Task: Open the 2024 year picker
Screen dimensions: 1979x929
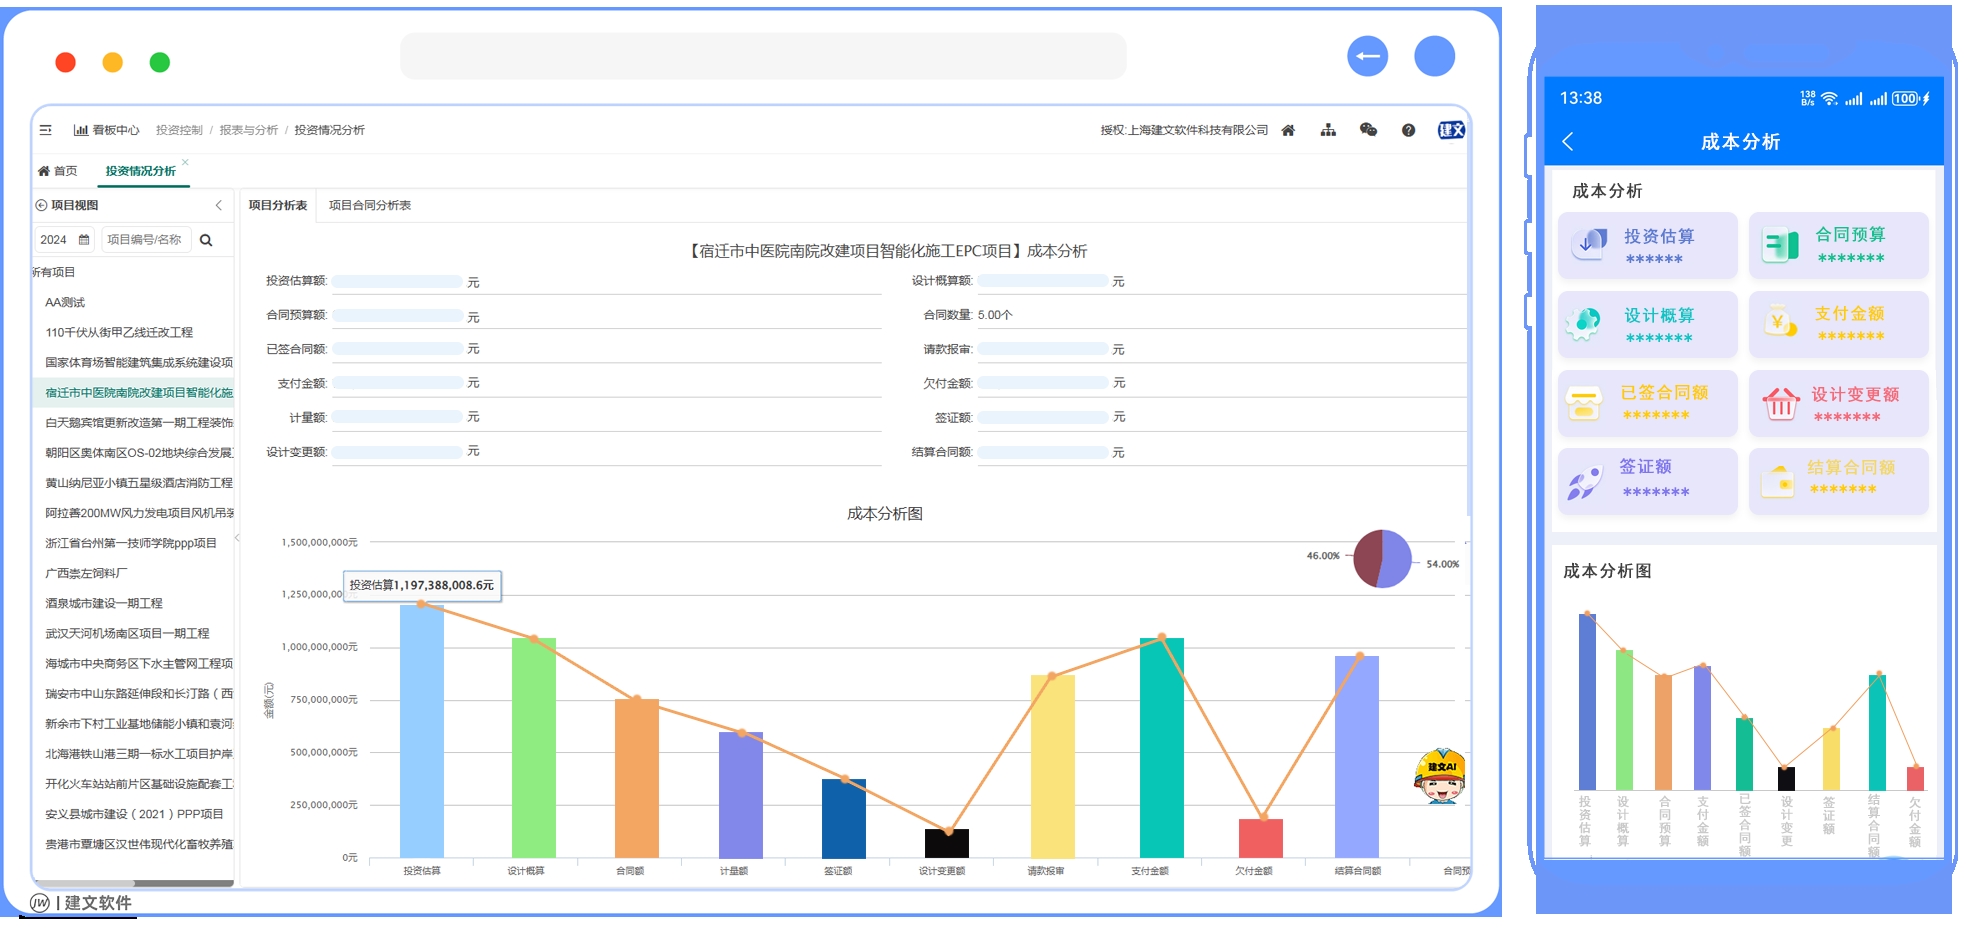Action: click(x=64, y=240)
